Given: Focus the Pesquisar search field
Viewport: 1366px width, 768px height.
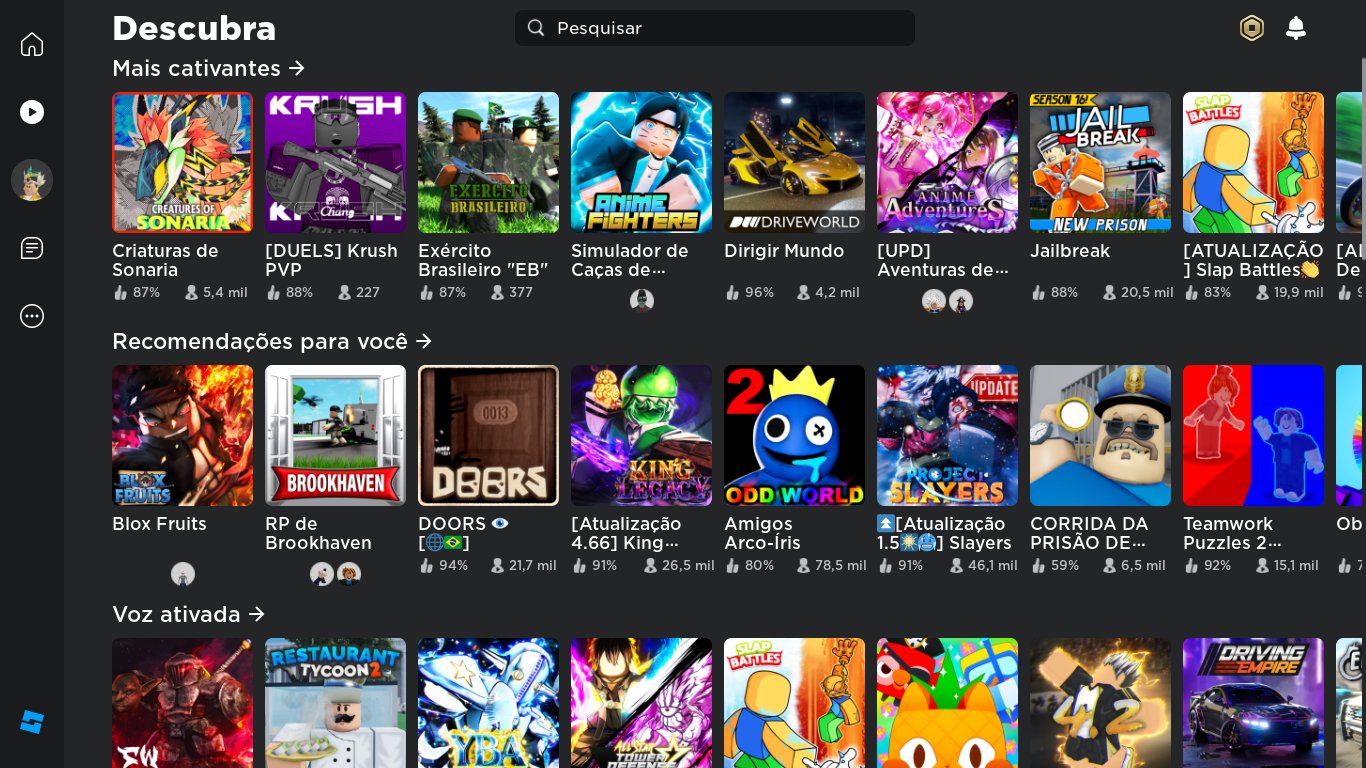Looking at the screenshot, I should coord(715,28).
